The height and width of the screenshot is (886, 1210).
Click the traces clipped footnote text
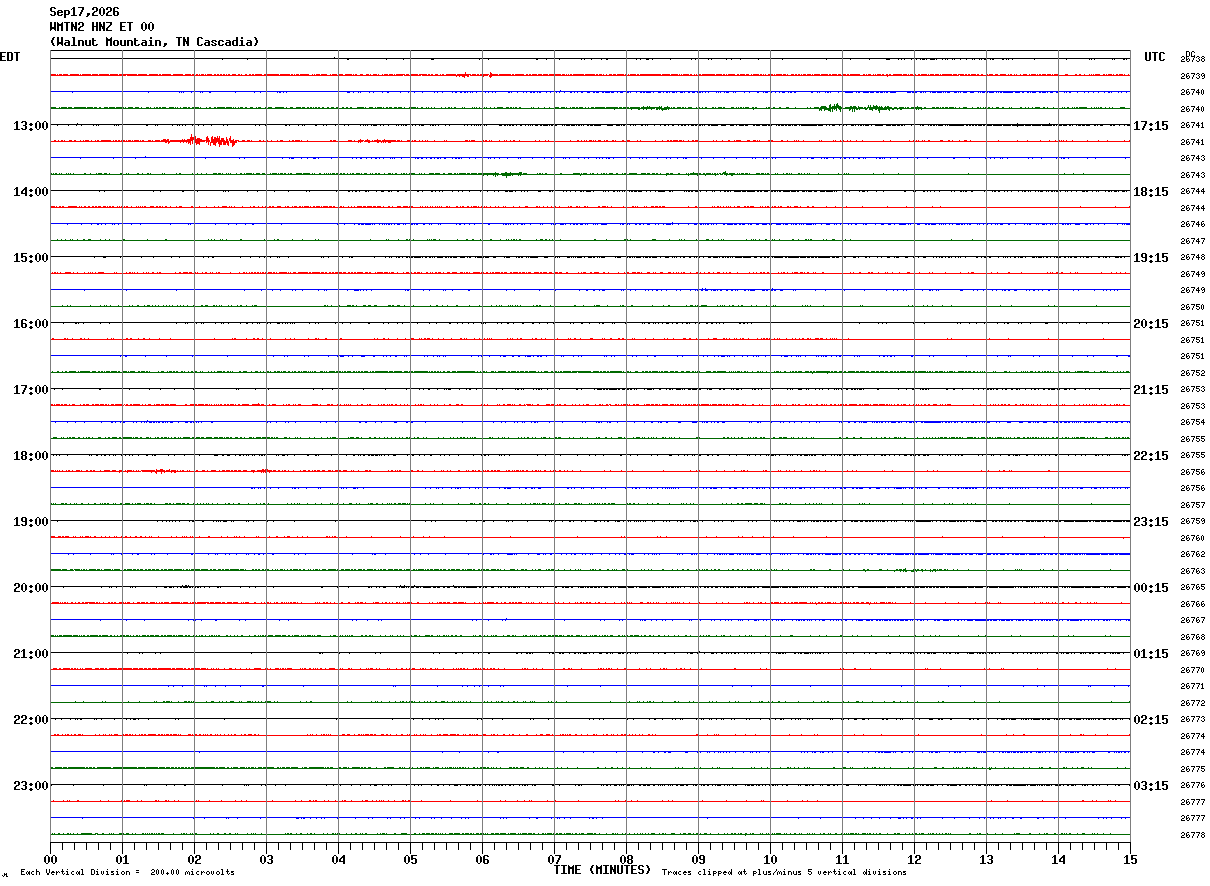tap(784, 872)
